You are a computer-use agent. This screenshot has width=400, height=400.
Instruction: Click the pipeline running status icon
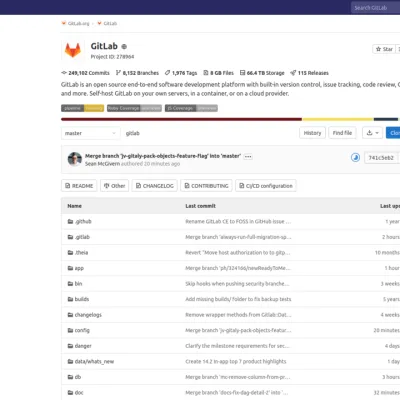pyautogui.click(x=355, y=157)
